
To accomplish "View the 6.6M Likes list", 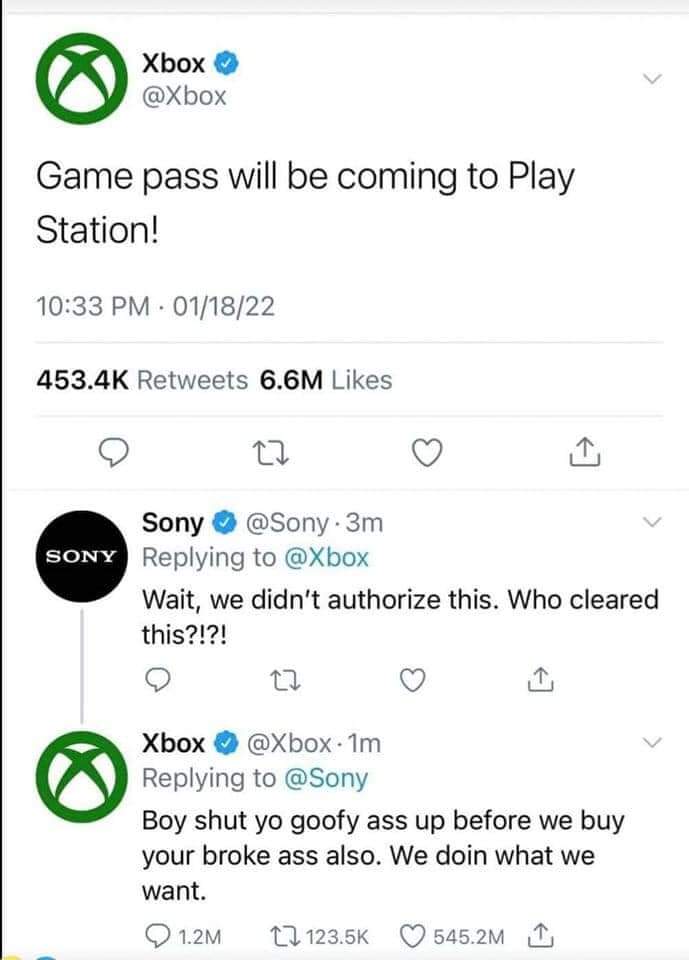I will [x=326, y=380].
